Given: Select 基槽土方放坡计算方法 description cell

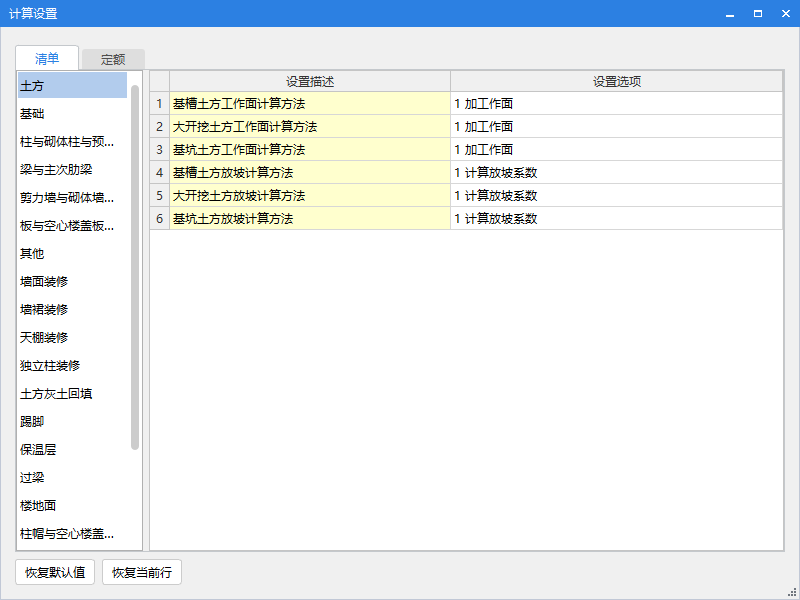Looking at the screenshot, I should coord(310,172).
